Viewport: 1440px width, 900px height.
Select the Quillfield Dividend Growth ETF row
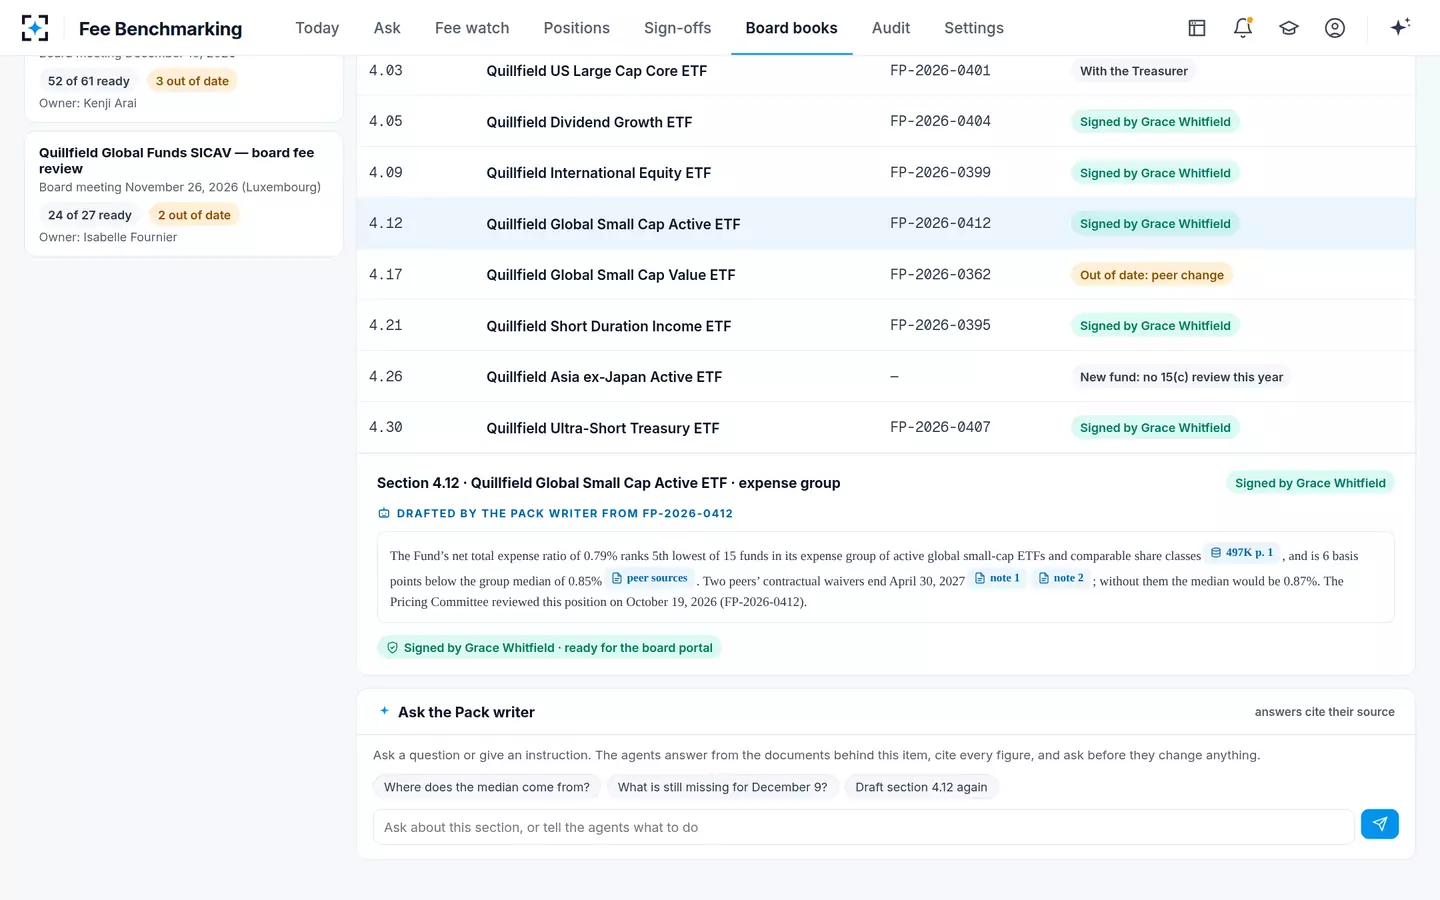[886, 122]
